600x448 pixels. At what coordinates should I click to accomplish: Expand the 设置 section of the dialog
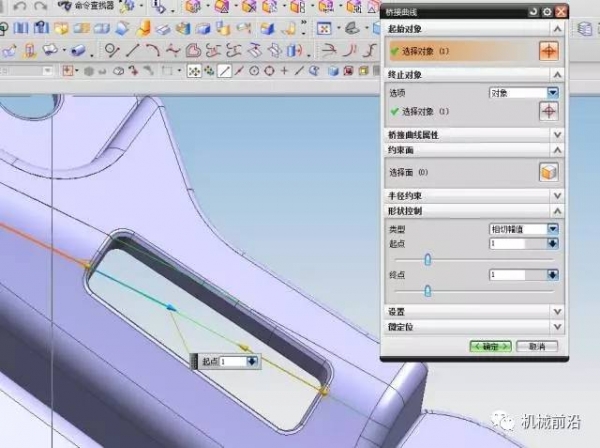point(474,311)
